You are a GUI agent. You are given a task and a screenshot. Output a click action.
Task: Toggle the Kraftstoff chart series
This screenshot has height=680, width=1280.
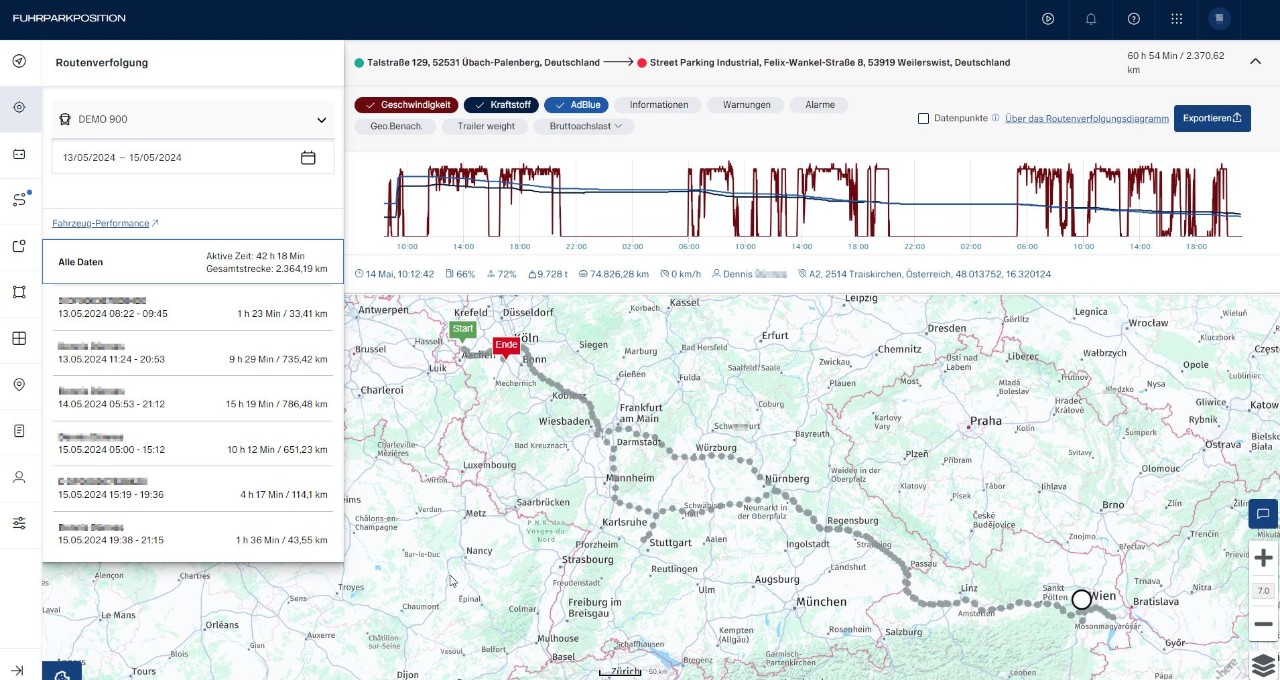502,104
